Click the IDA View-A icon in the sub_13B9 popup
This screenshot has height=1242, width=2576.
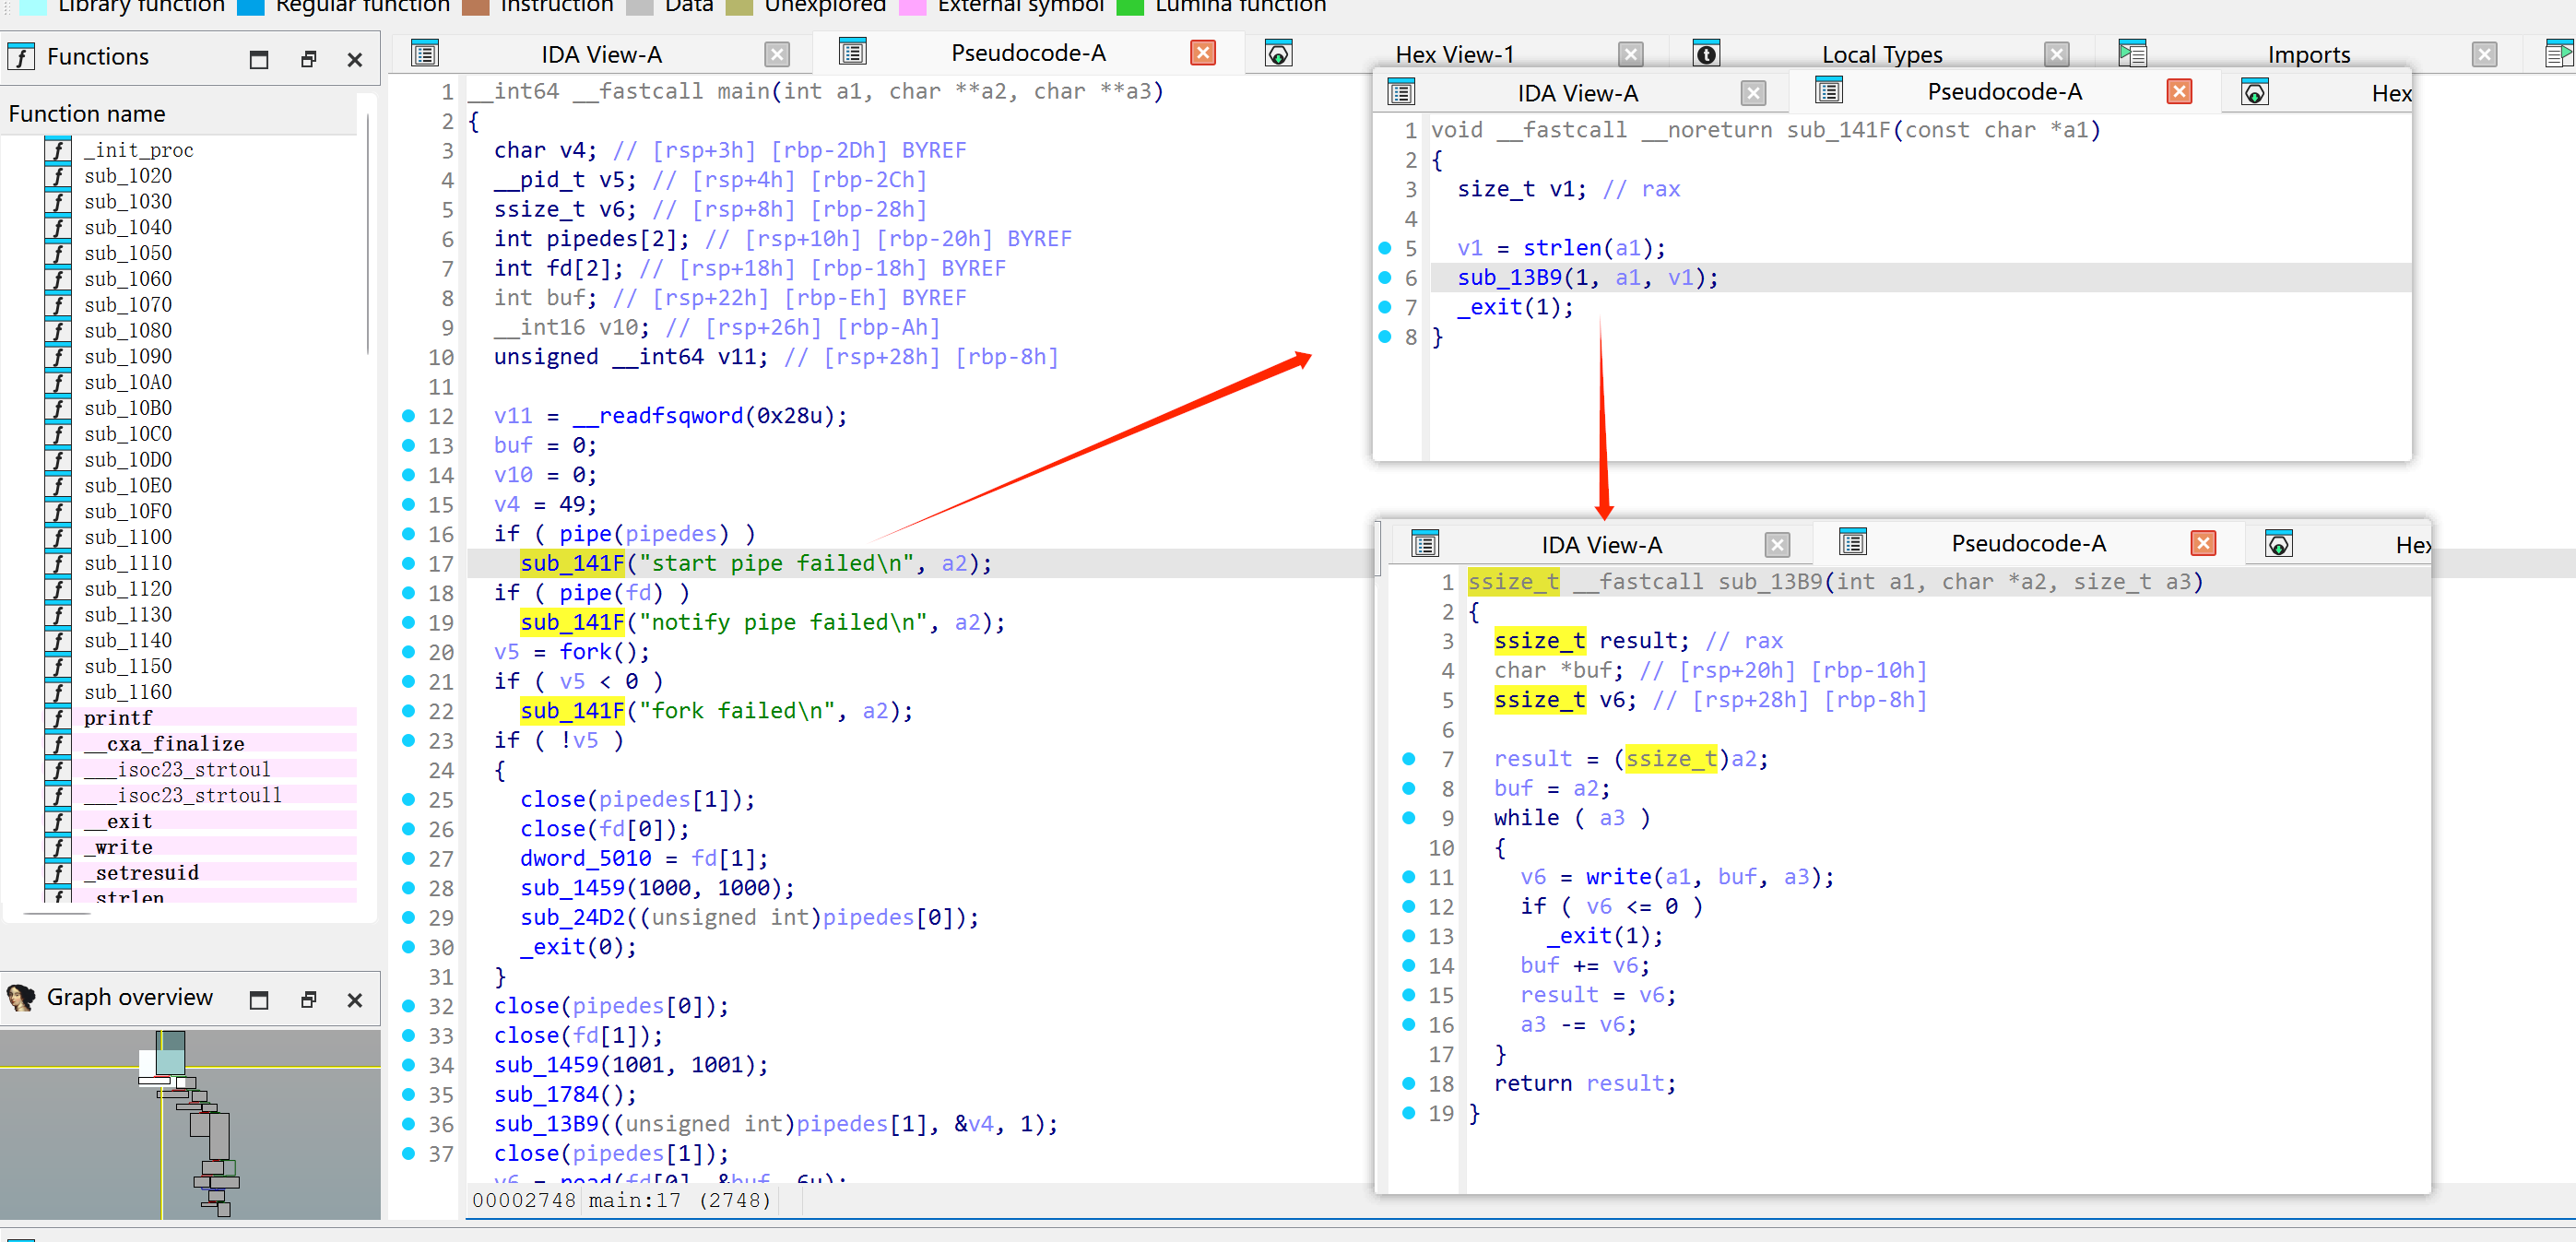1425,545
